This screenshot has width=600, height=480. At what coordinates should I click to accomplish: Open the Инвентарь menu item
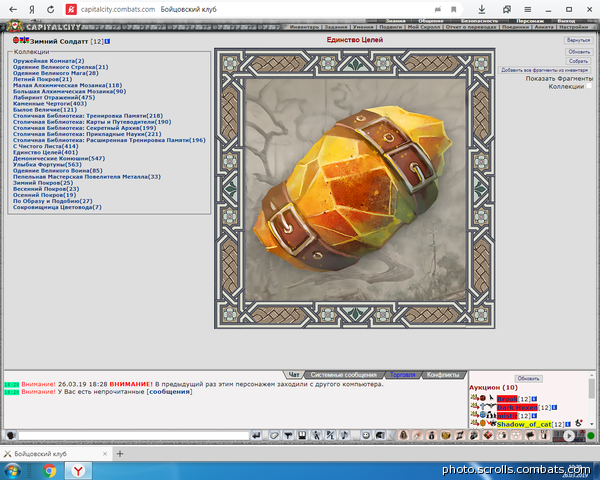(x=304, y=27)
